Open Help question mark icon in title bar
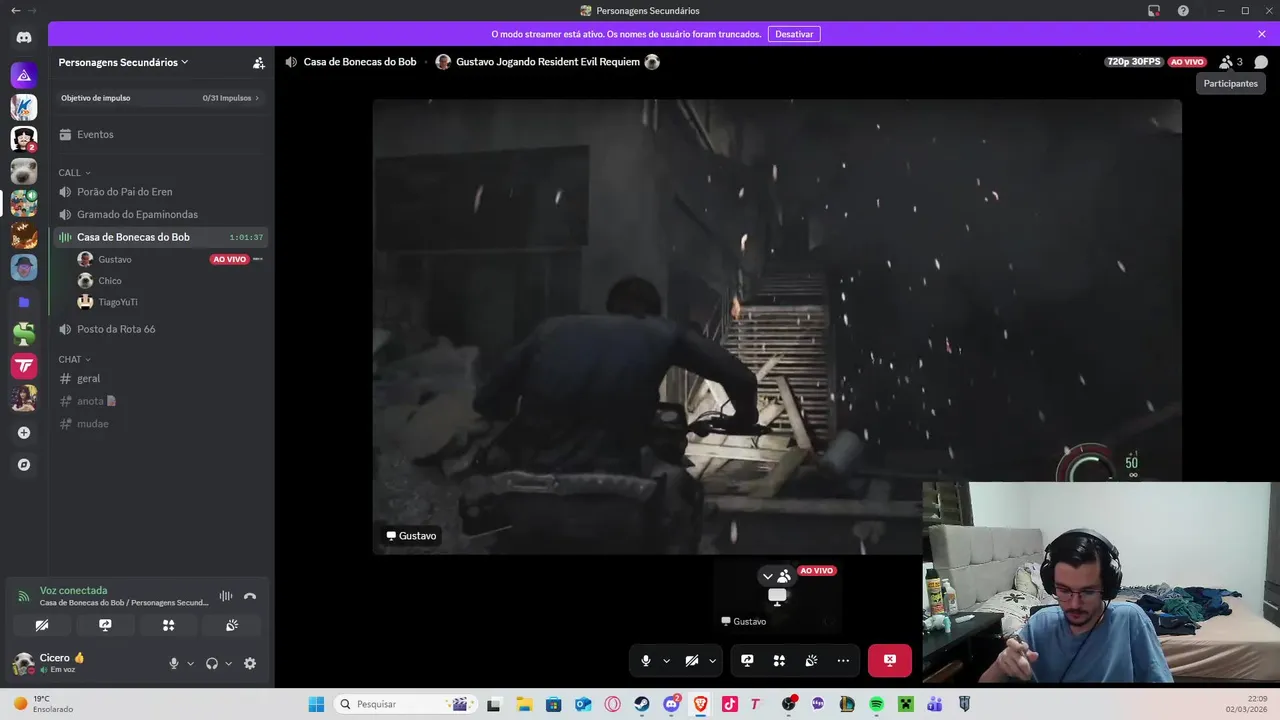Viewport: 1280px width, 720px height. tap(1183, 11)
